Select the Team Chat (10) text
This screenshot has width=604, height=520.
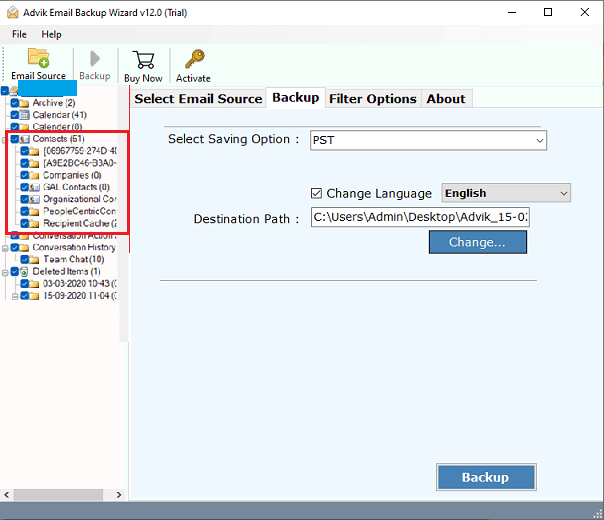(x=74, y=259)
